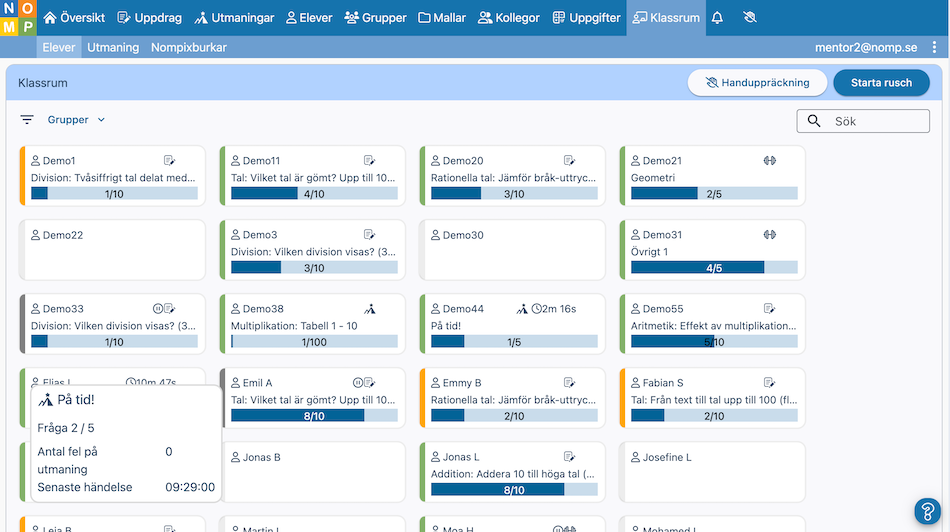
Task: Click Demo31 dumbbell training icon
Action: click(769, 234)
